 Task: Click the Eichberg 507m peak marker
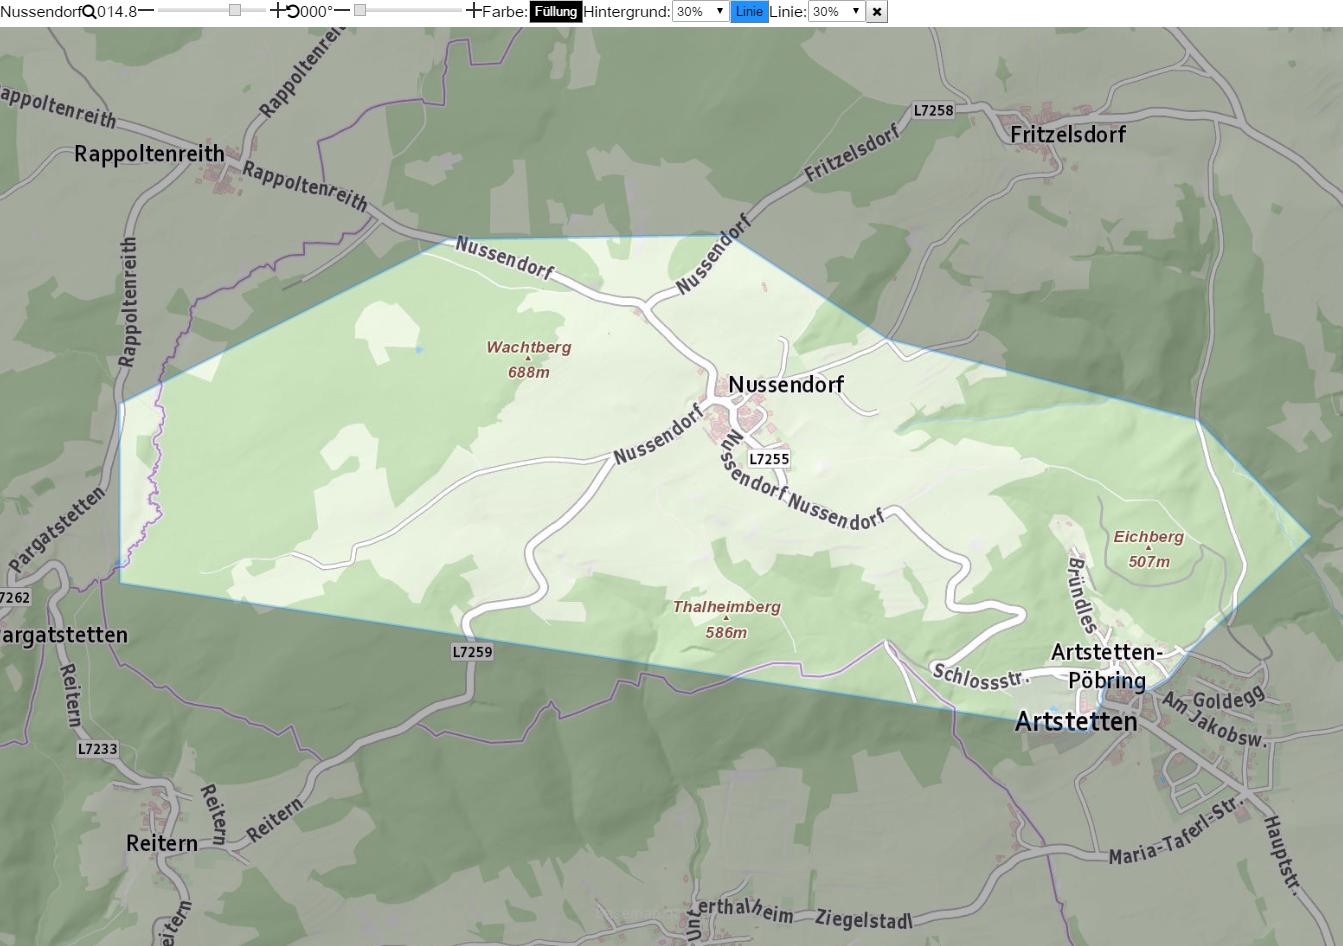coord(1149,549)
